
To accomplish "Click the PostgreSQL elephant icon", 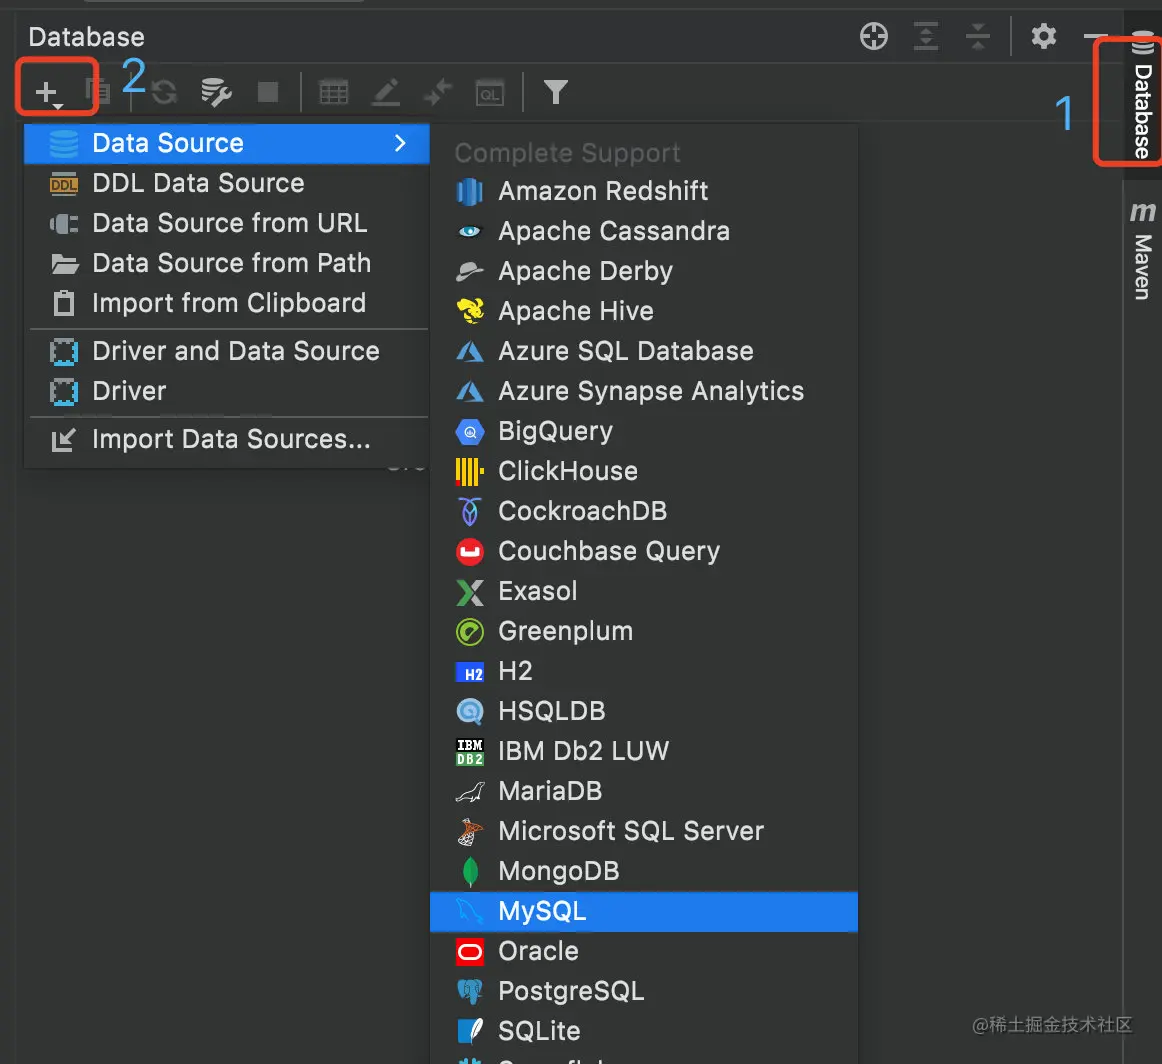I will (x=470, y=991).
